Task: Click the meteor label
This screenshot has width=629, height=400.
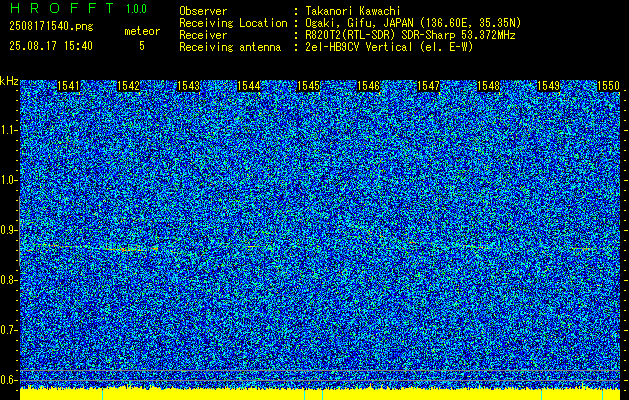Action: 142,31
